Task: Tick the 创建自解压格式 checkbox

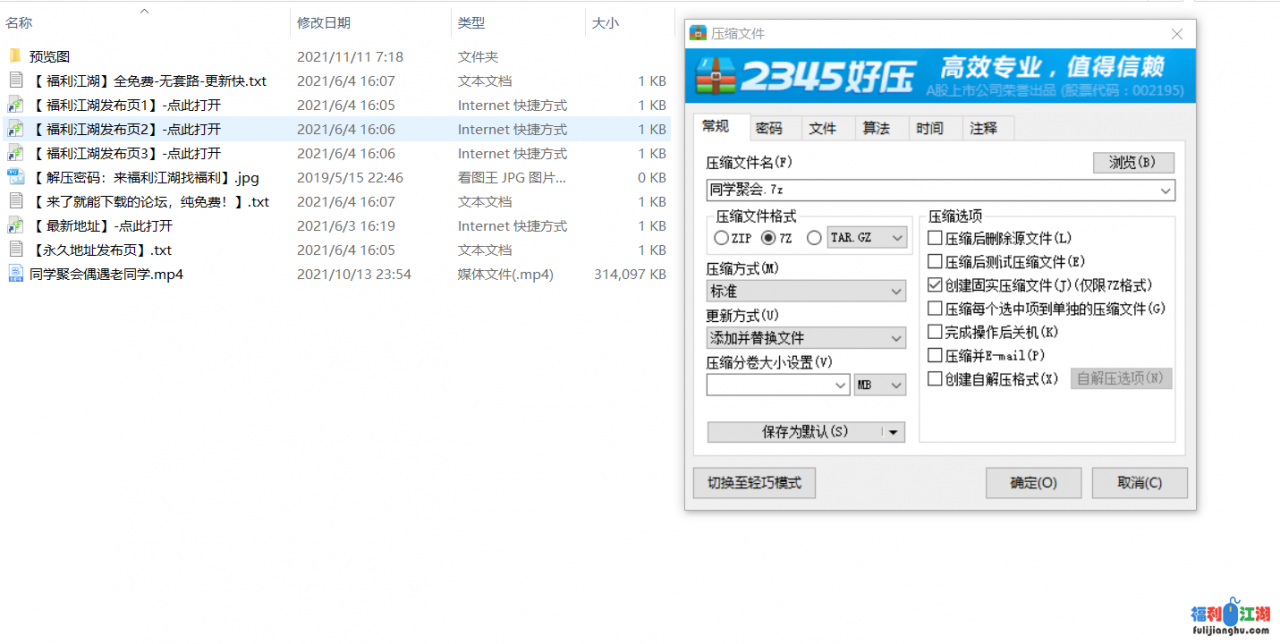Action: click(x=935, y=379)
